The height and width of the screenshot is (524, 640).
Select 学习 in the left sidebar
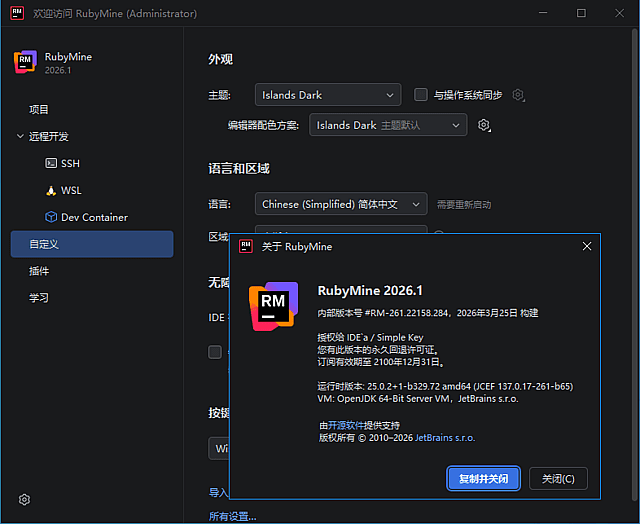[39, 298]
